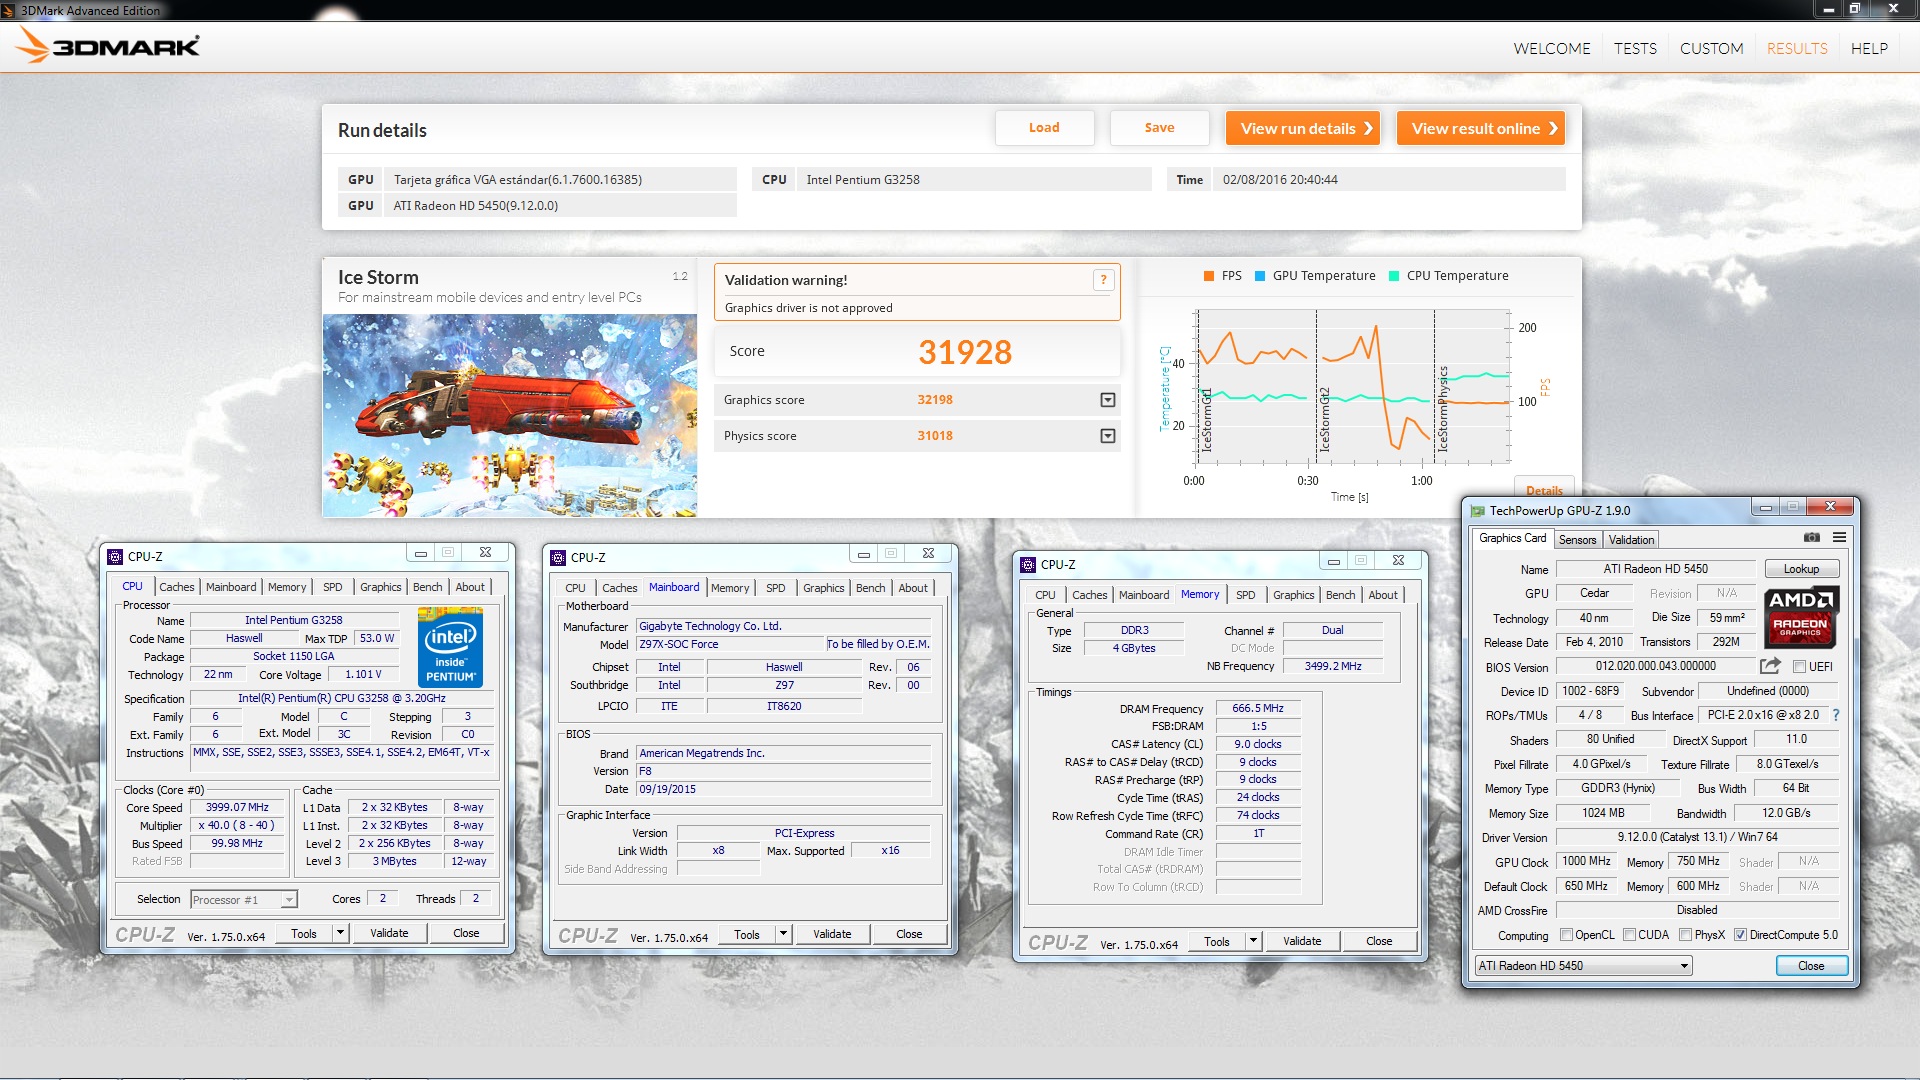The width and height of the screenshot is (1920, 1080).
Task: Click the Details button below the chart
Action: coord(1544,489)
